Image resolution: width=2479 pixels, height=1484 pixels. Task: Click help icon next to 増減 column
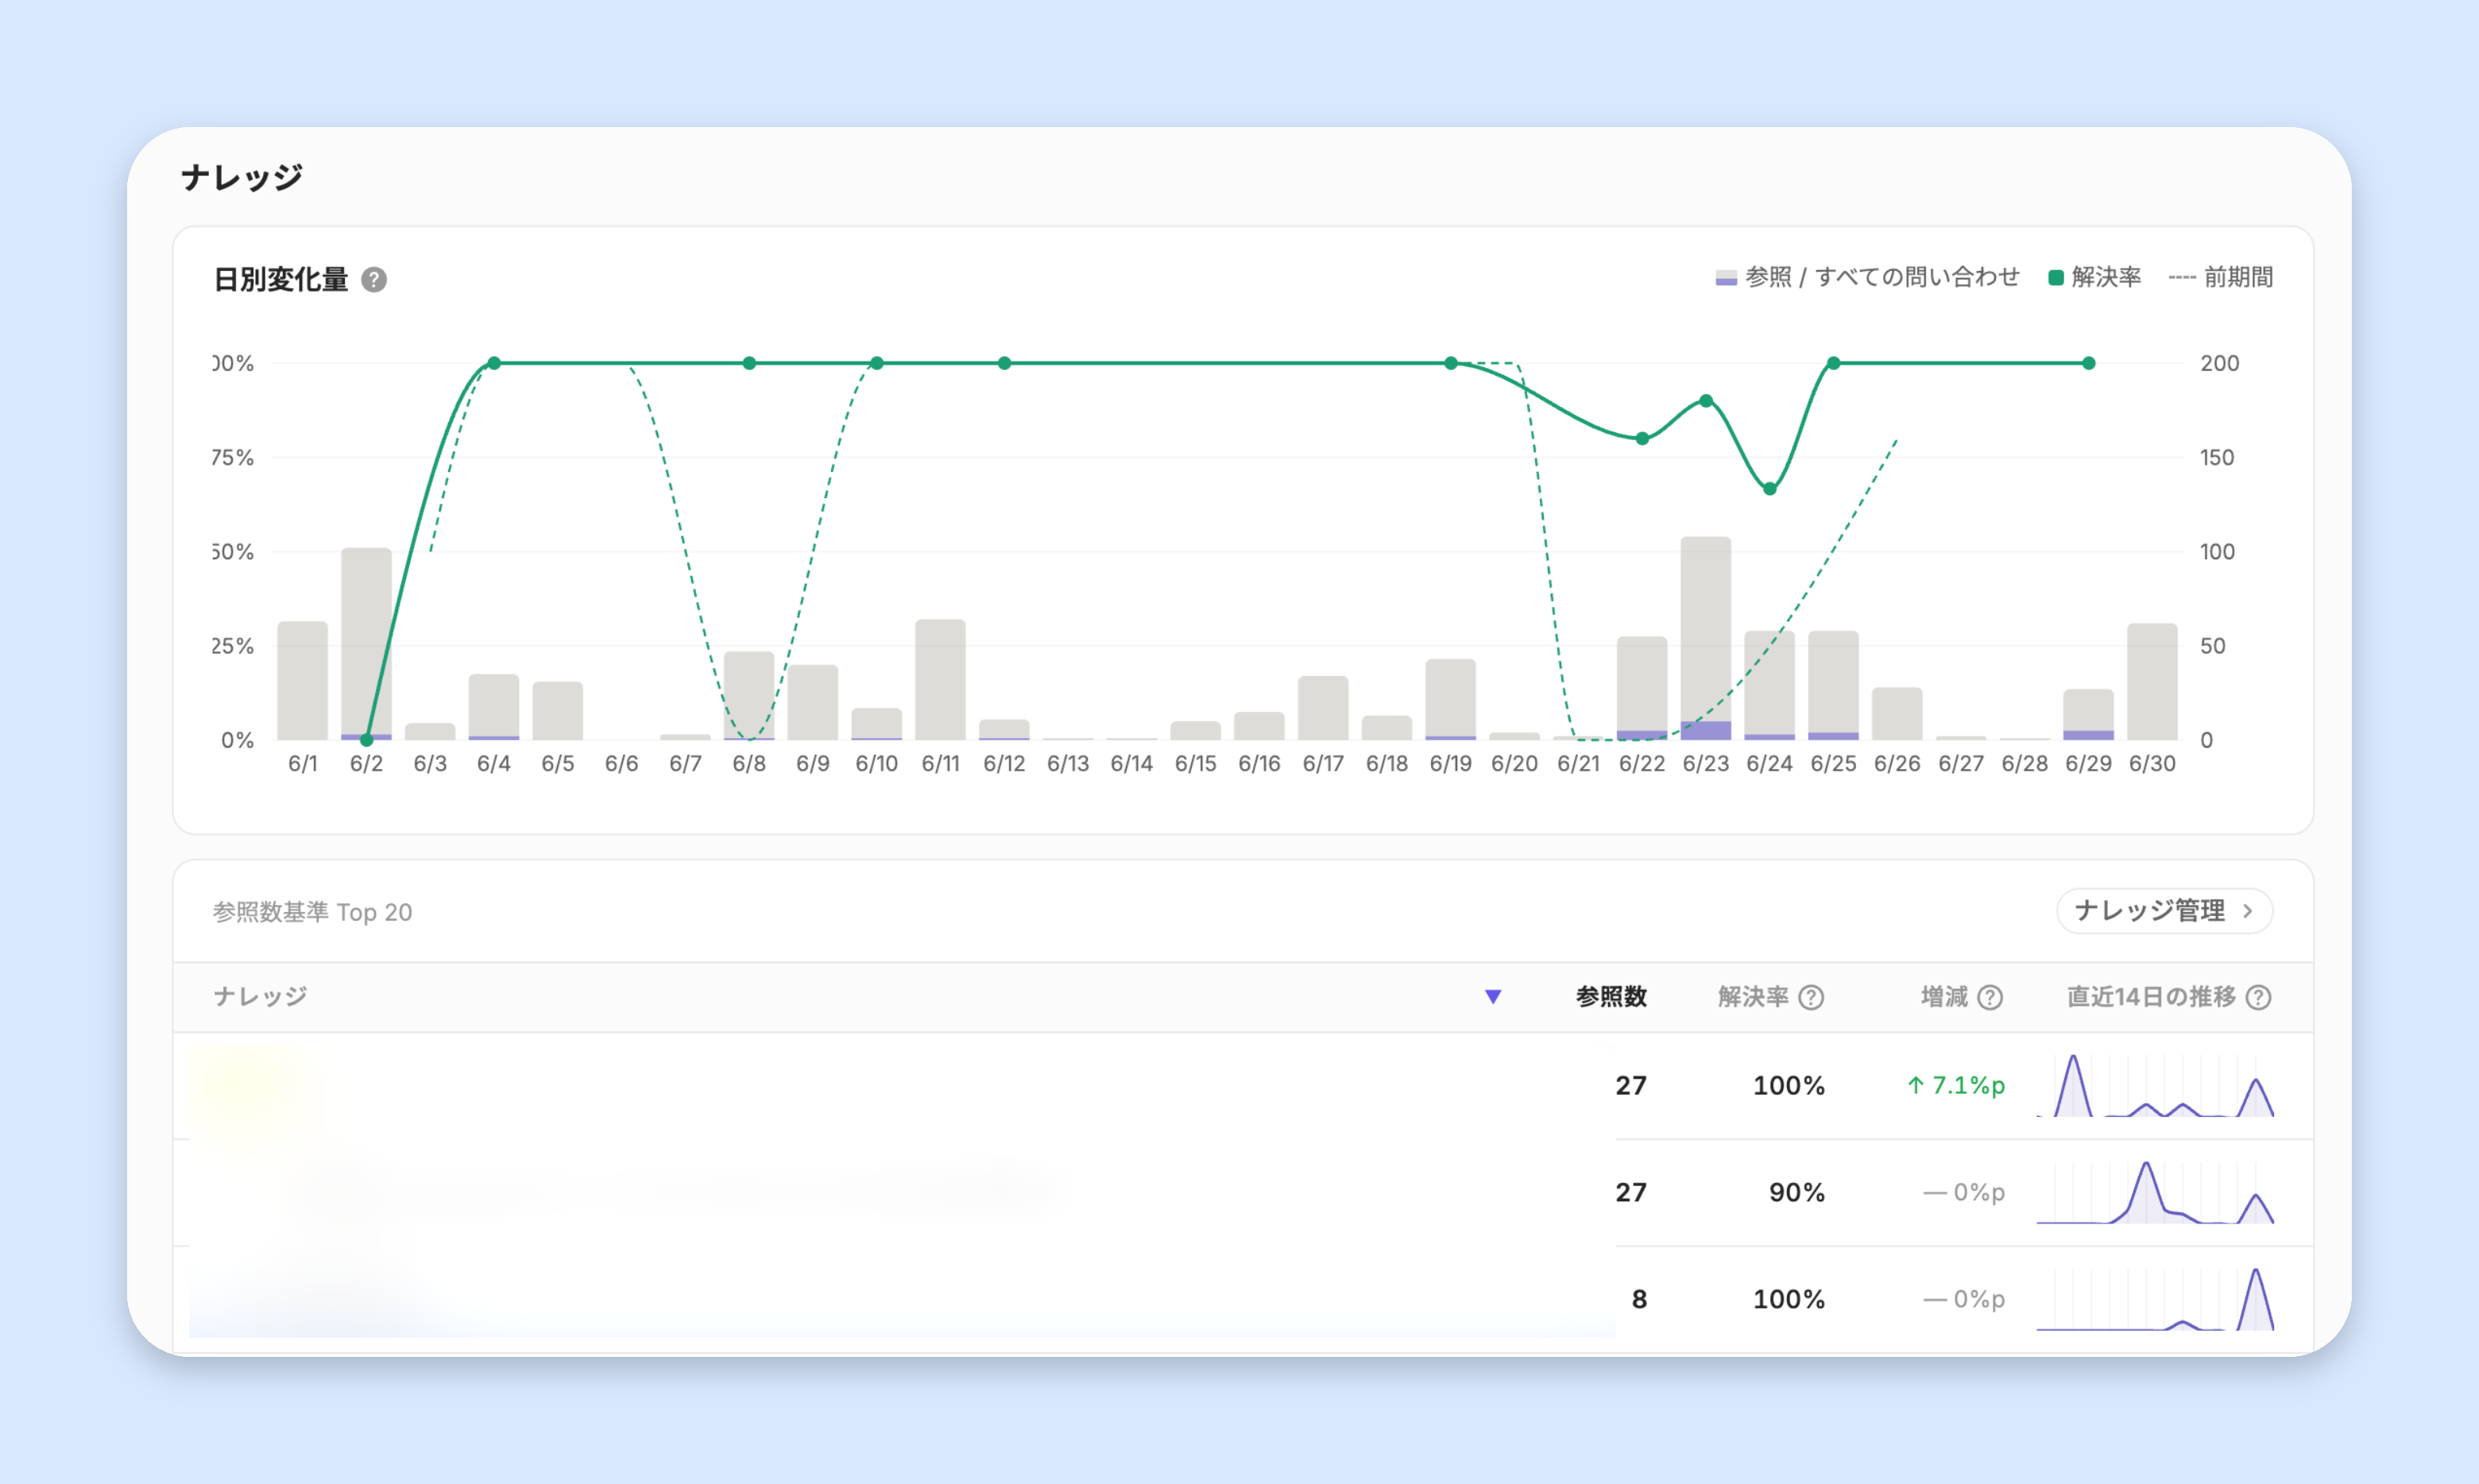(1990, 997)
